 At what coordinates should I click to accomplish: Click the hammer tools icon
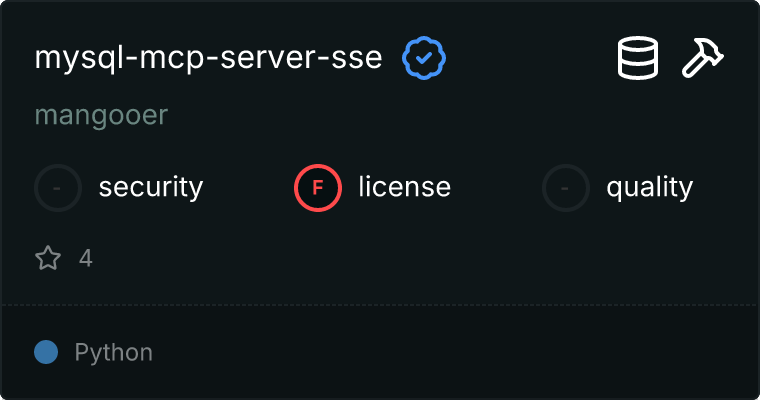point(703,59)
